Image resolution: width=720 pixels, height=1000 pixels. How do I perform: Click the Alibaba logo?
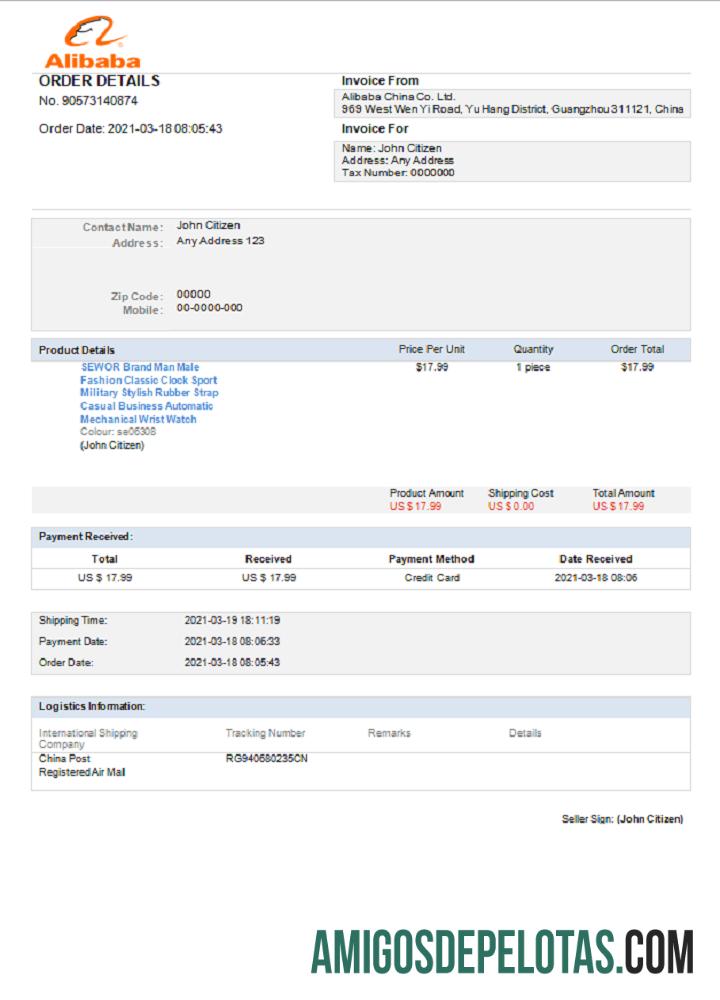92,43
